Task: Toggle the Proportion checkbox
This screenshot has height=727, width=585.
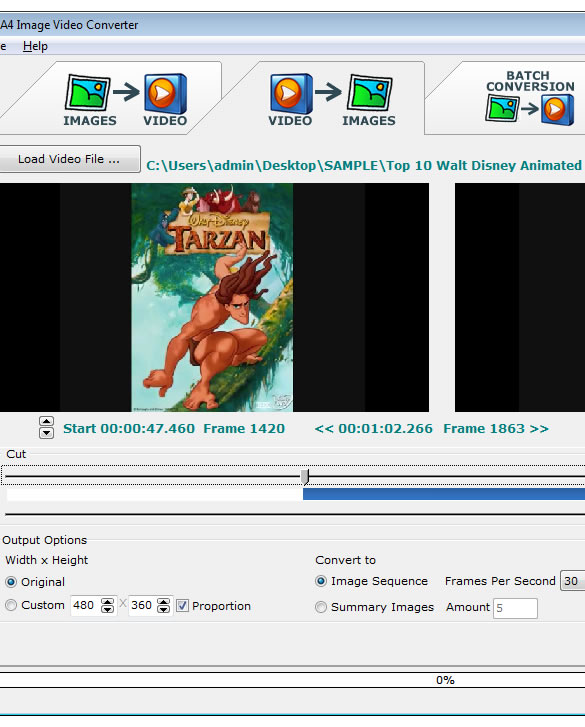Action: point(183,606)
